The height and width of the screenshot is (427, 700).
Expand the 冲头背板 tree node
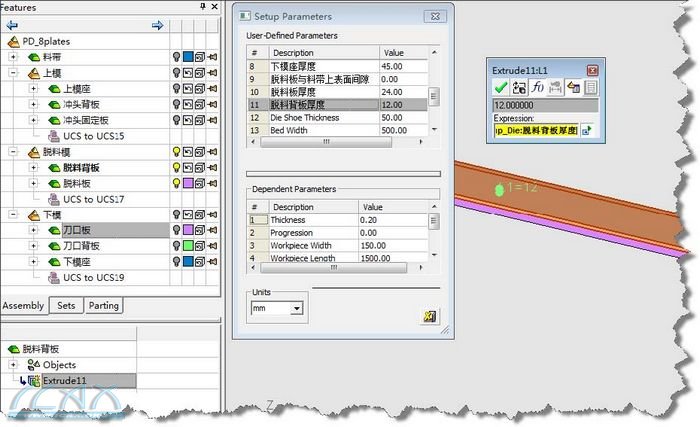tap(33, 104)
